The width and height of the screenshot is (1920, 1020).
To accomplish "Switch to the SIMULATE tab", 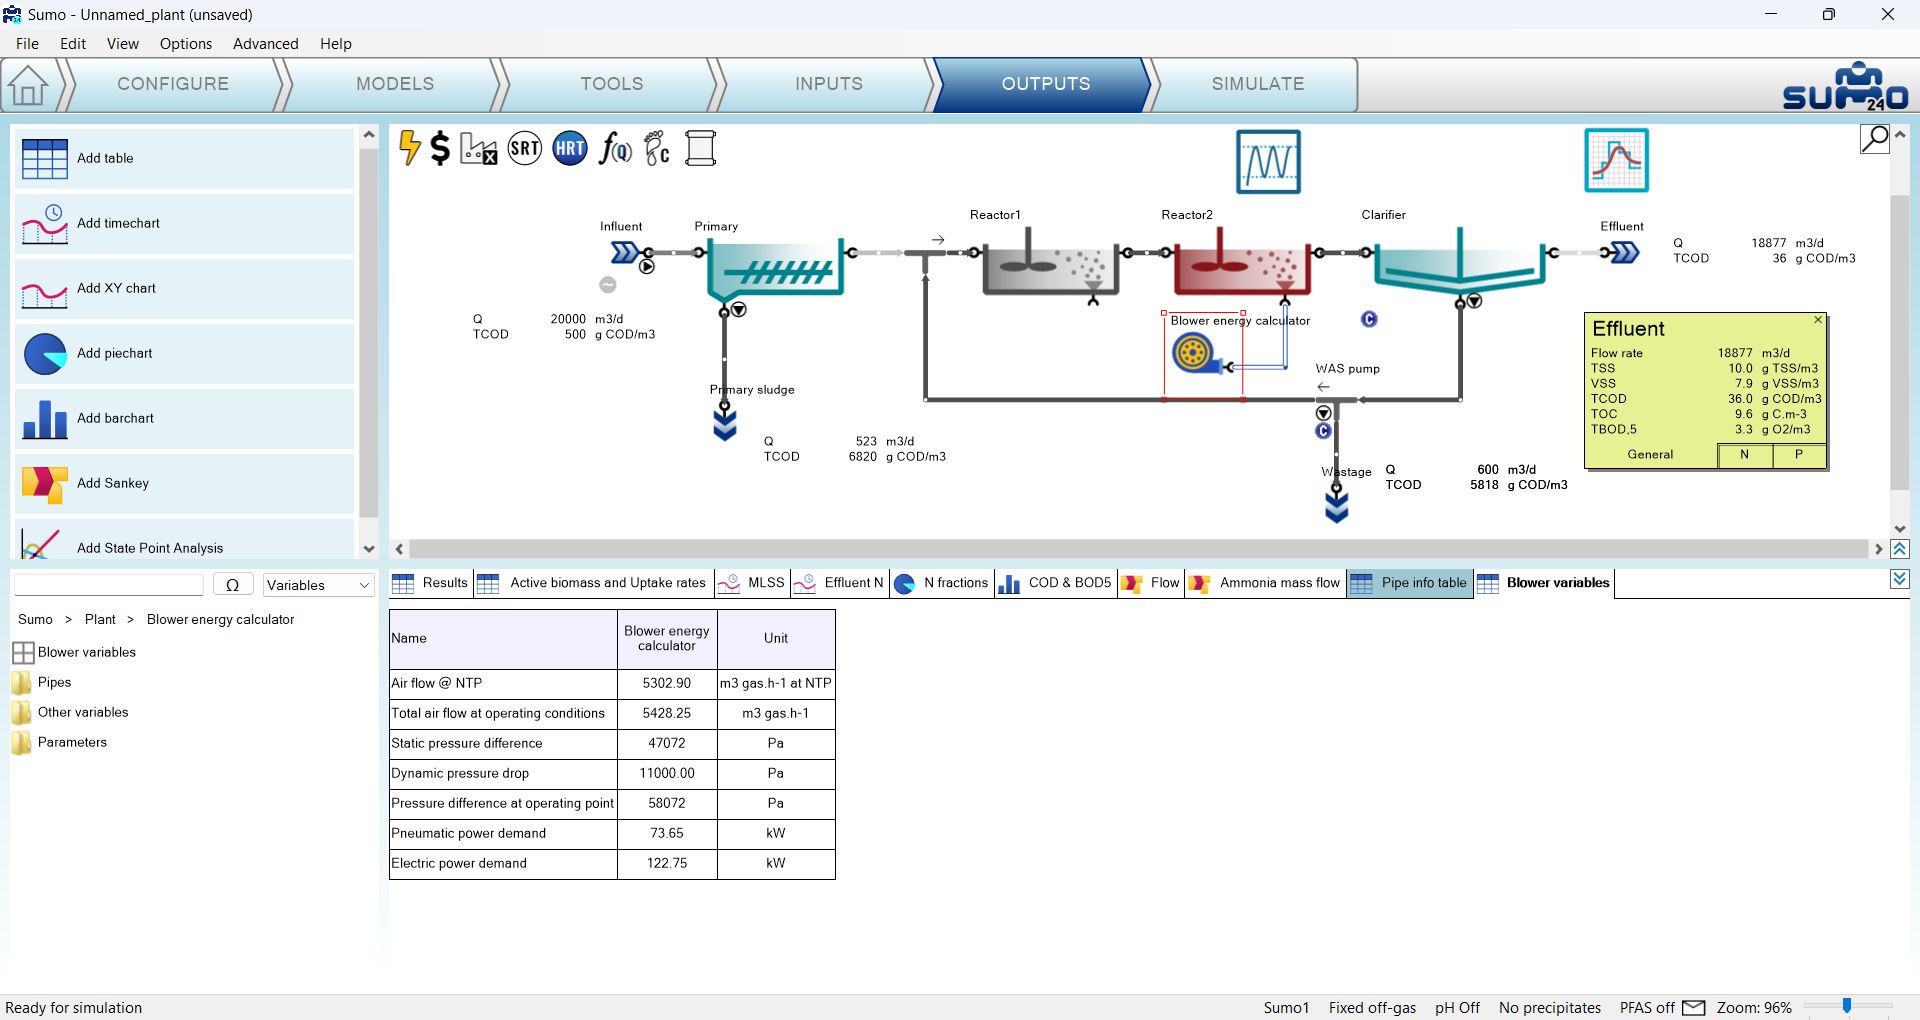I will point(1257,84).
